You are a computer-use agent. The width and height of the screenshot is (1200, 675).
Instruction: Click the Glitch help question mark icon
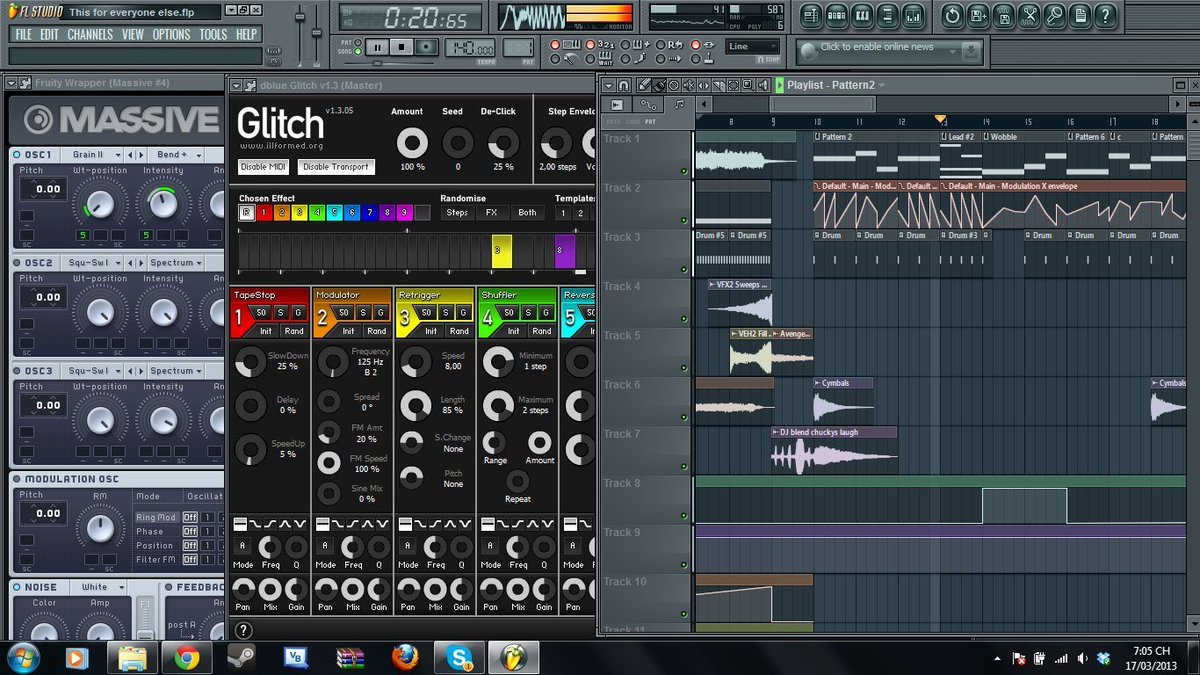pyautogui.click(x=243, y=630)
